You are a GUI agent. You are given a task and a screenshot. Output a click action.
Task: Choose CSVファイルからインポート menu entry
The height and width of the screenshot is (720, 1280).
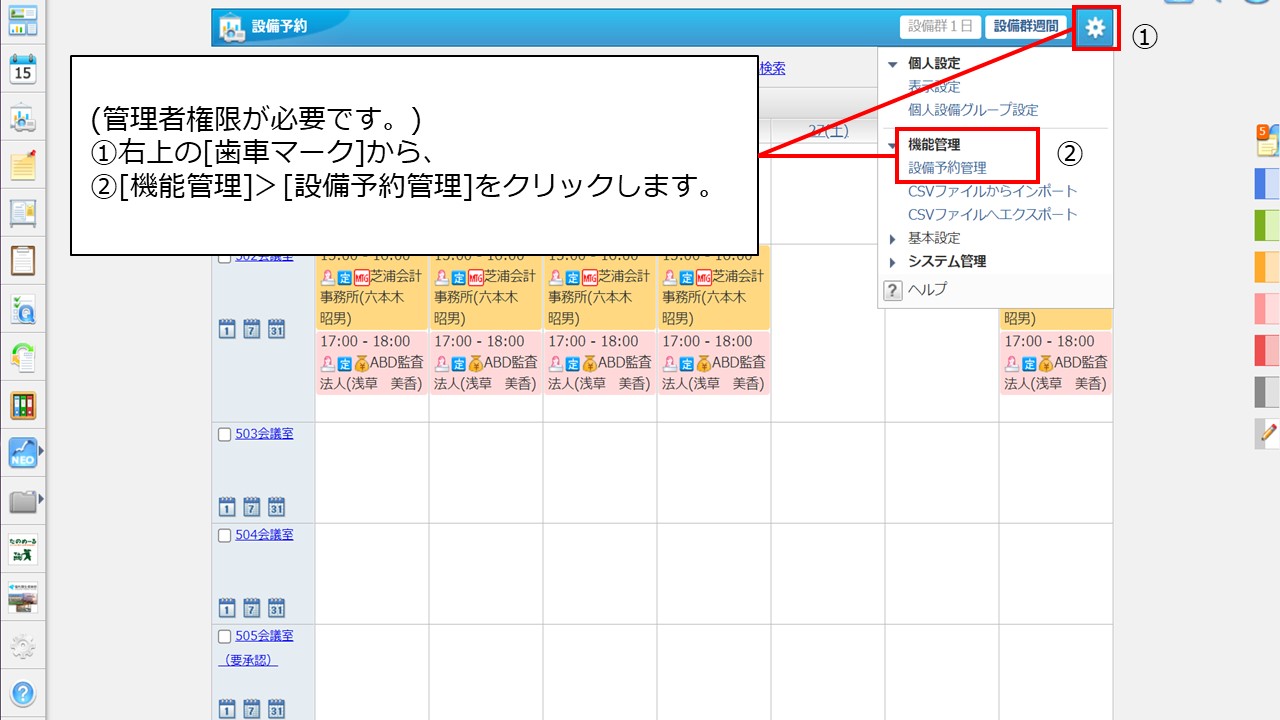point(992,191)
